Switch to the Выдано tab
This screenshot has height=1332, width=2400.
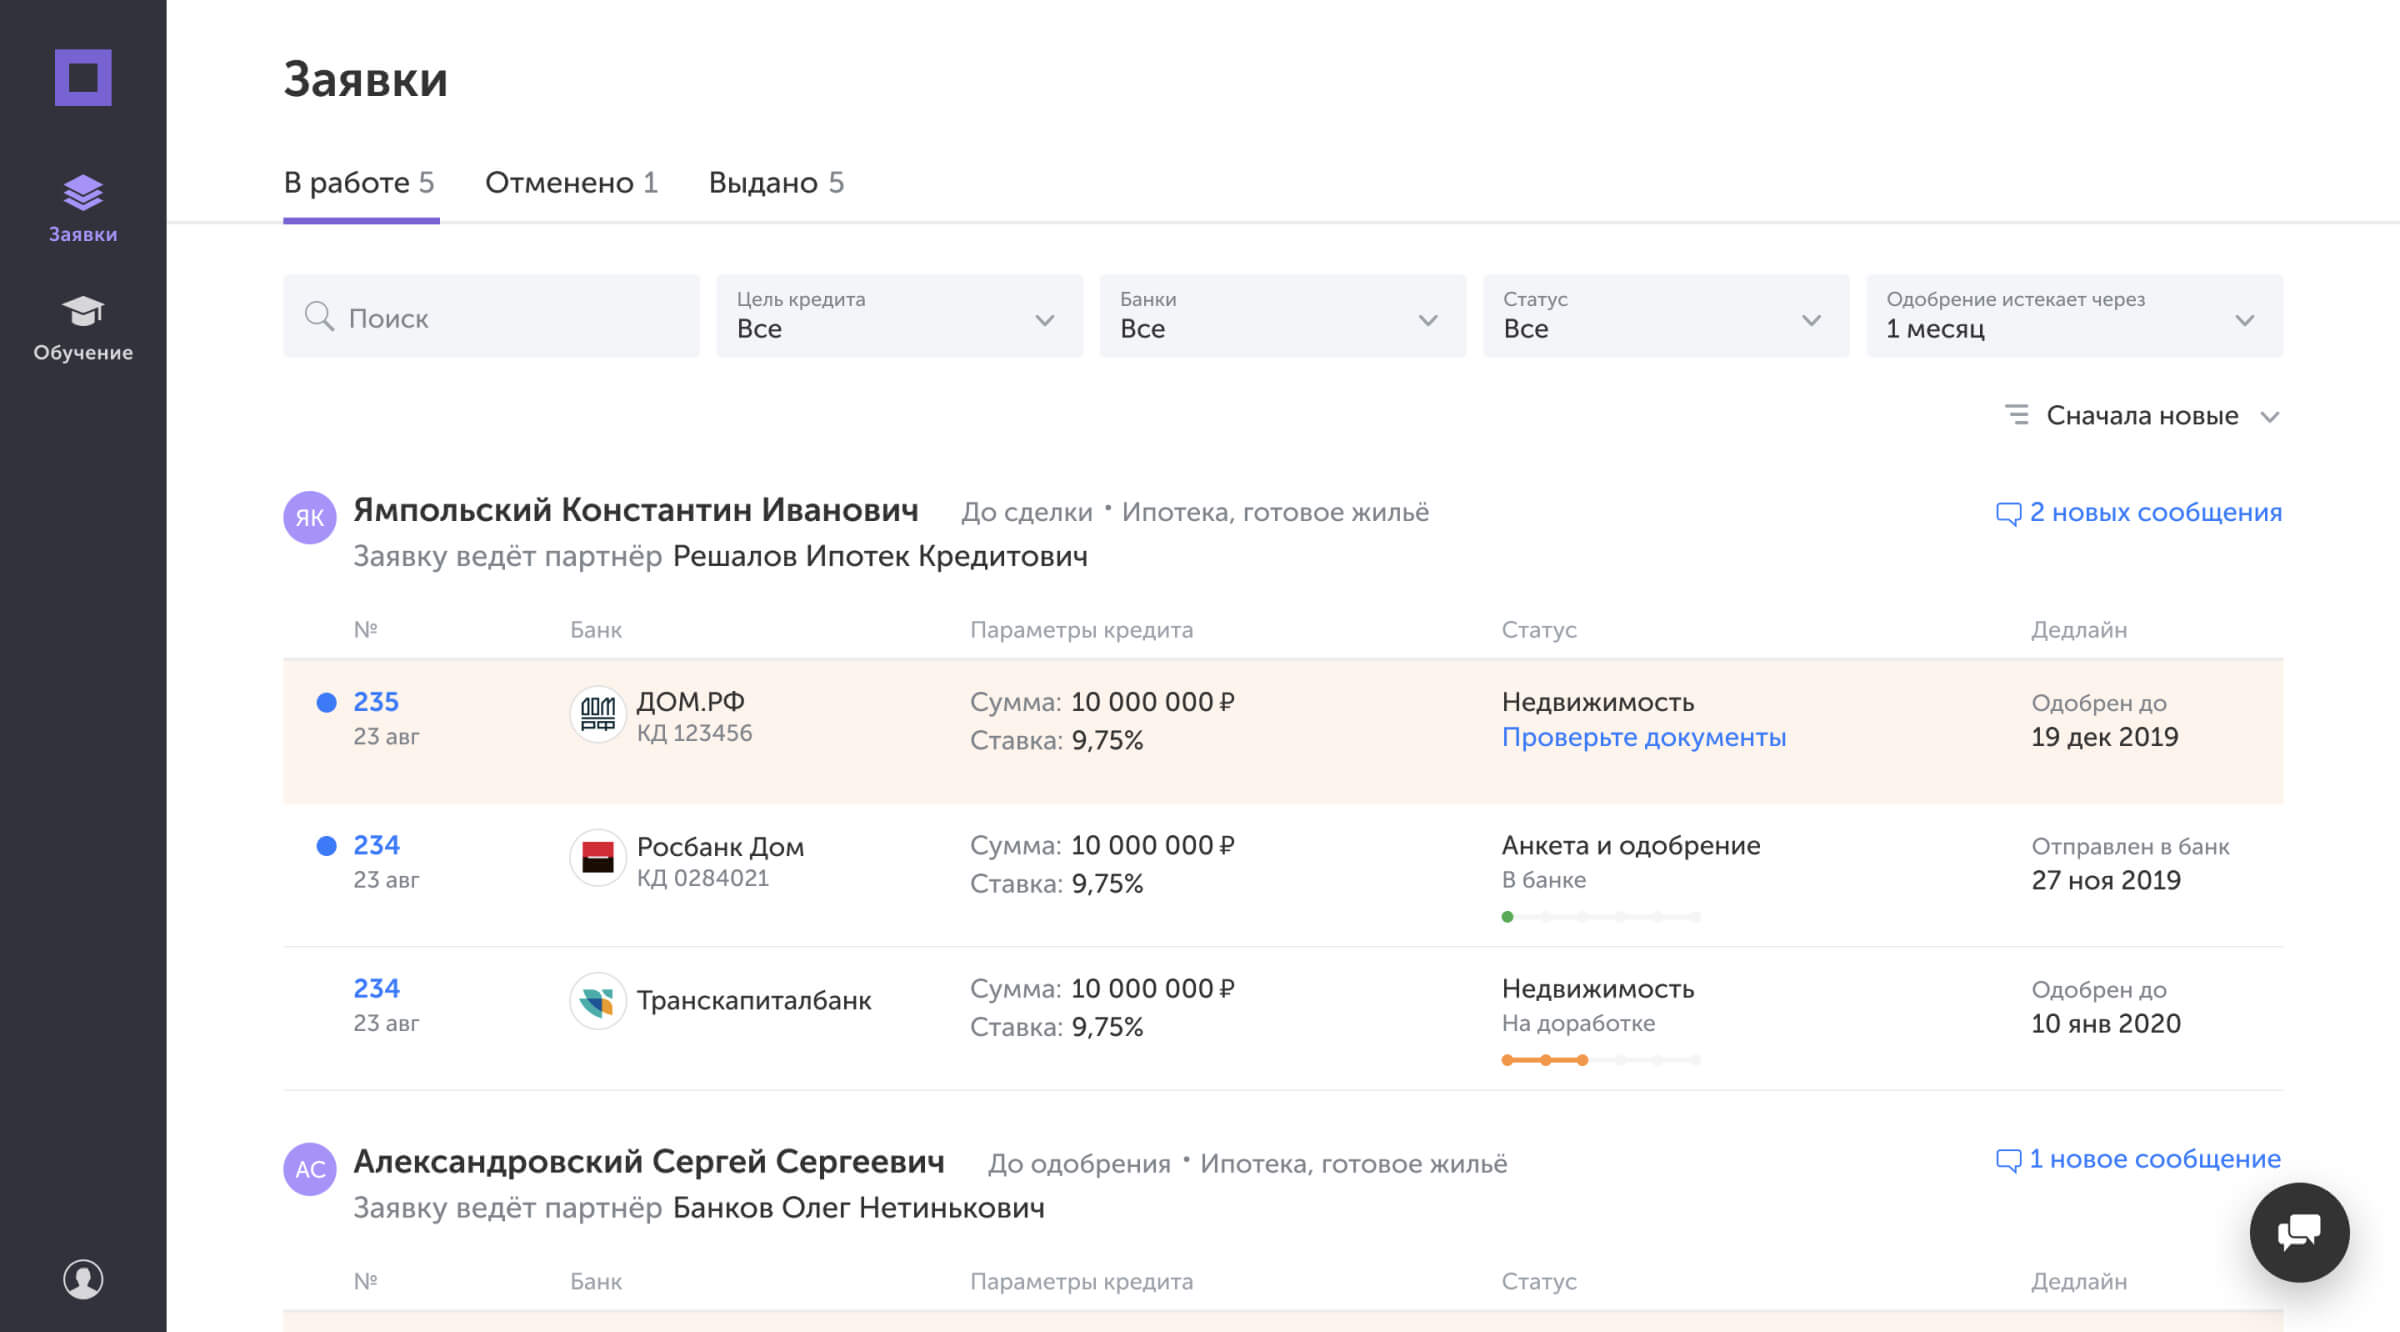(x=779, y=182)
